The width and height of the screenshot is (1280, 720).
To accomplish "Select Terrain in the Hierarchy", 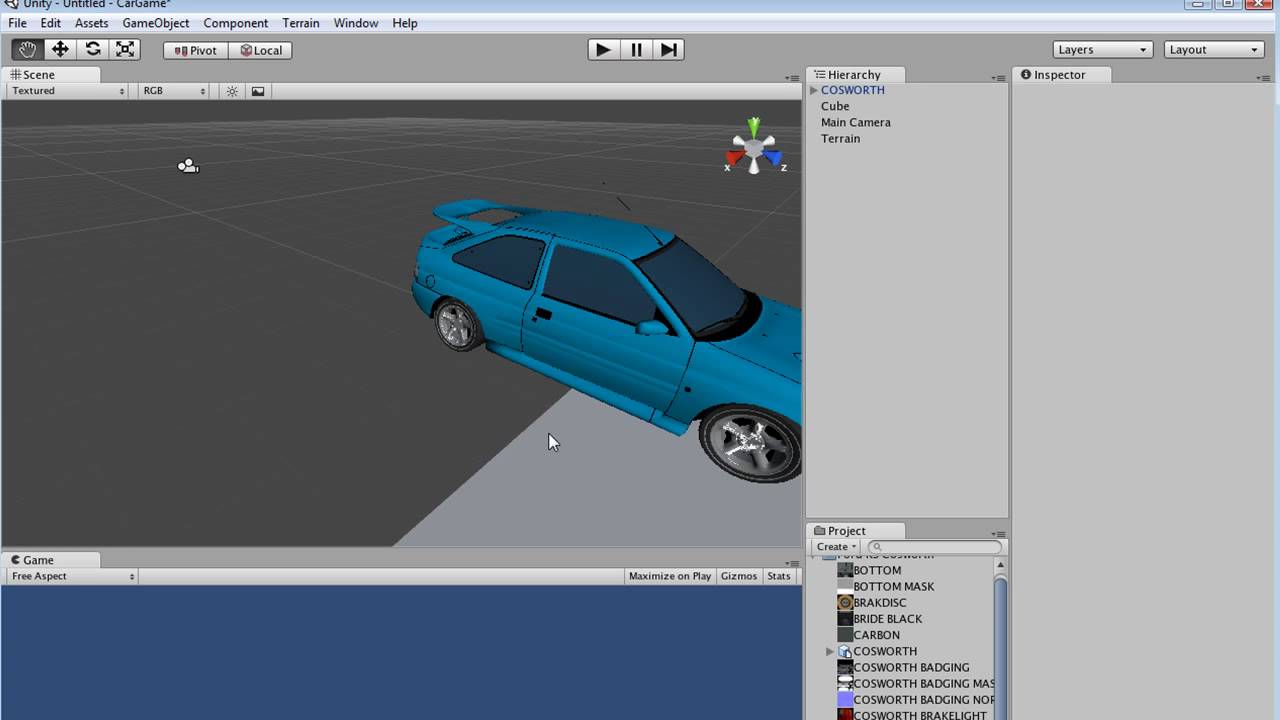I will click(841, 138).
